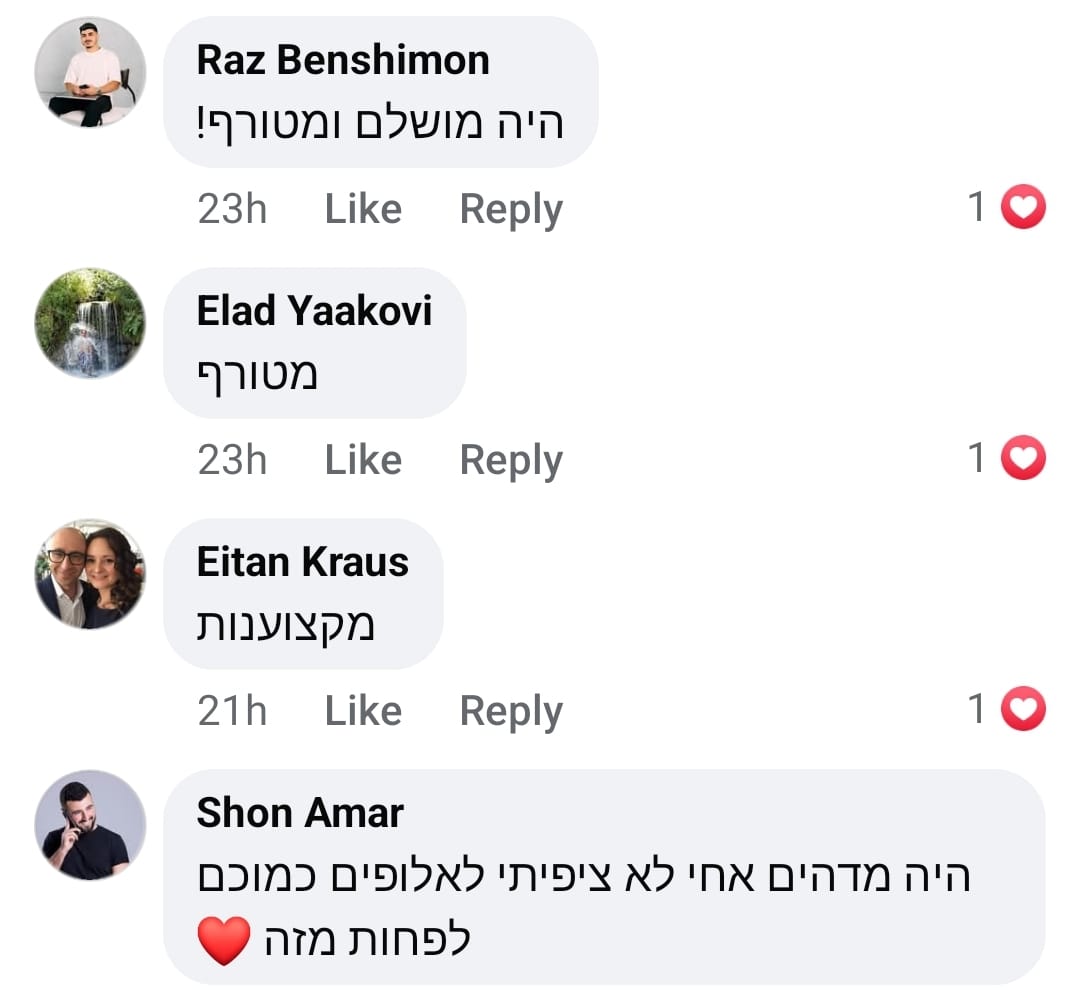Click the heart reaction on Raz Benshimon's comment

tap(1022, 208)
